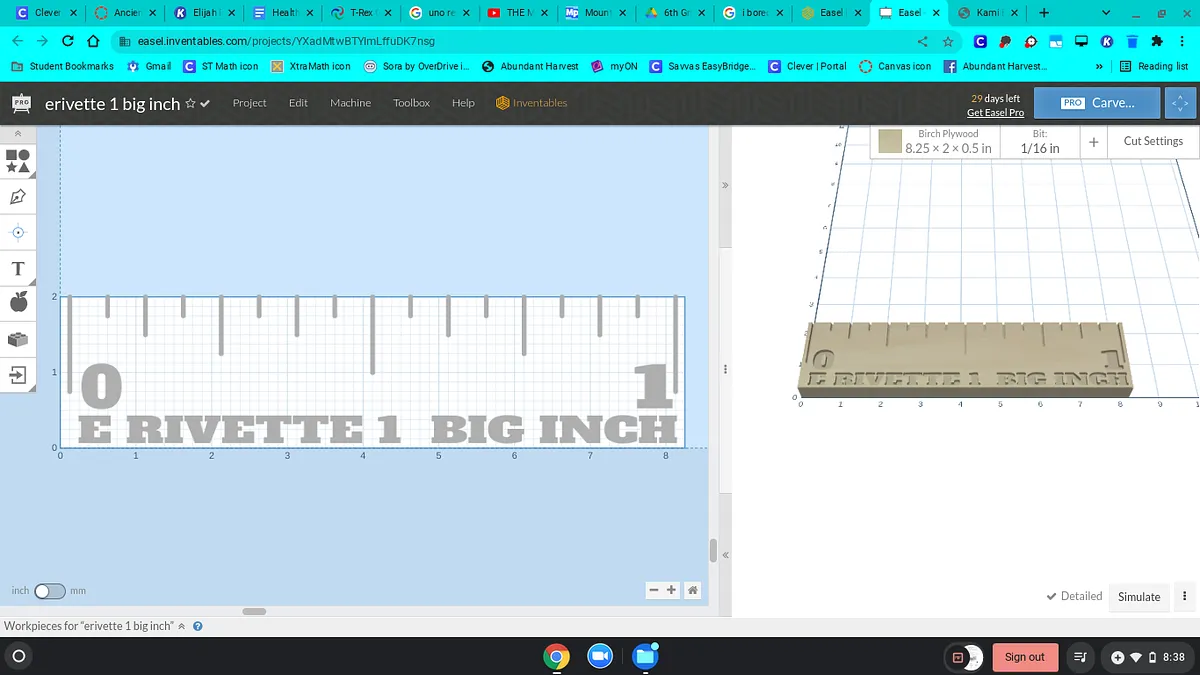
Task: Click the Carve button
Action: pos(1097,103)
